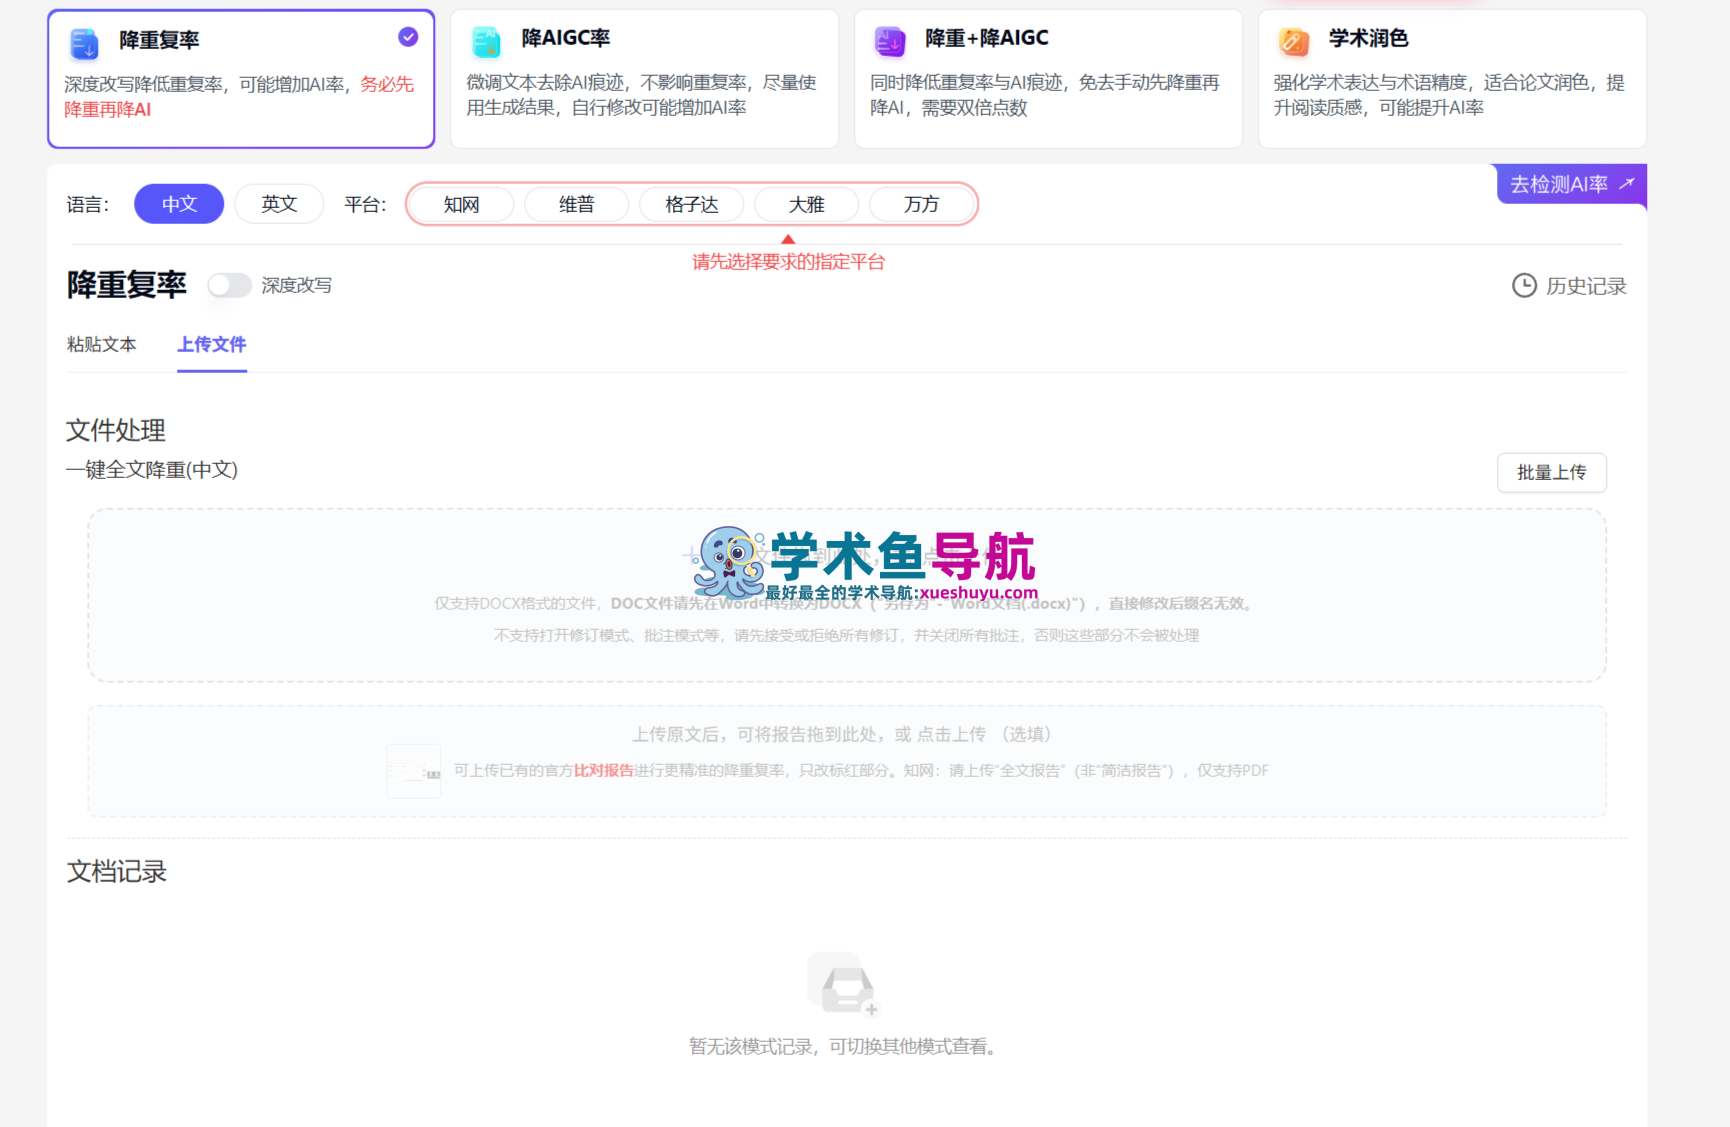The height and width of the screenshot is (1127, 1730).
Task: Click the 降重复率 card icon
Action: 84,43
